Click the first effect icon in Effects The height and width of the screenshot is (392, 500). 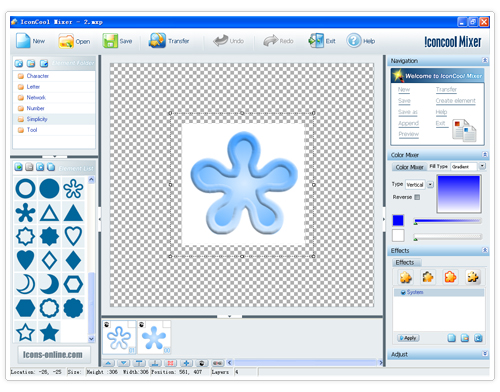pos(406,277)
